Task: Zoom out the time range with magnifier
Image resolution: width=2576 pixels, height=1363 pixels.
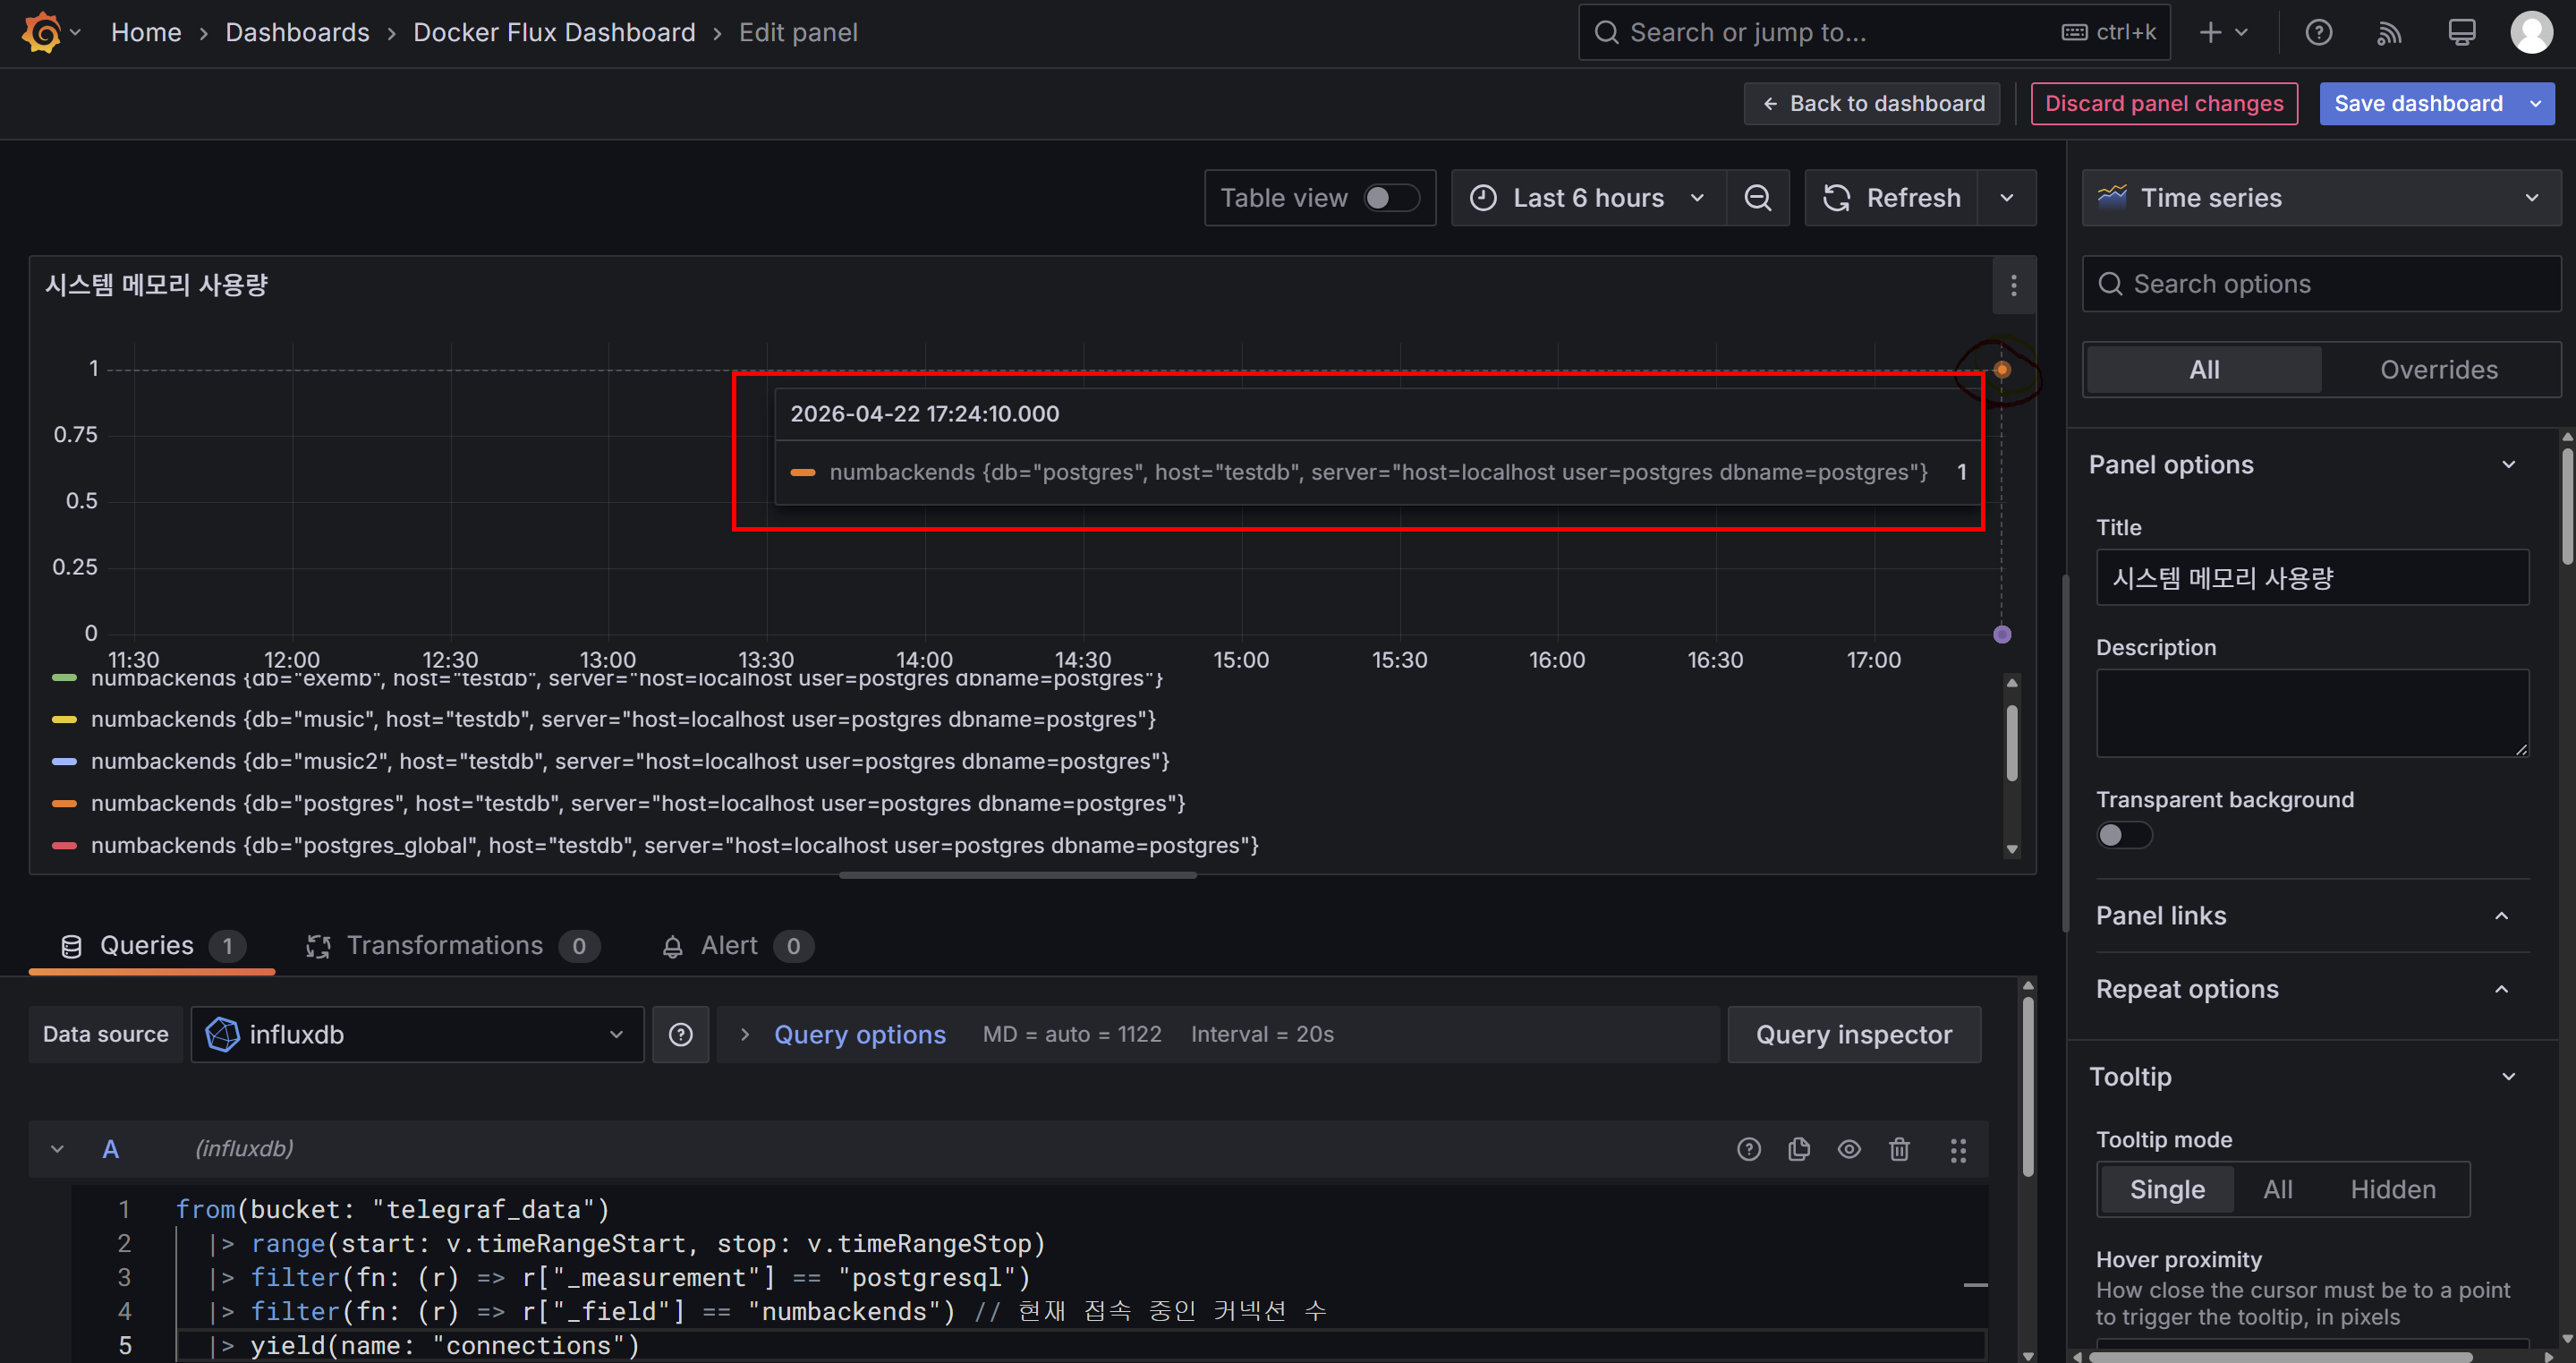Action: tap(1757, 198)
